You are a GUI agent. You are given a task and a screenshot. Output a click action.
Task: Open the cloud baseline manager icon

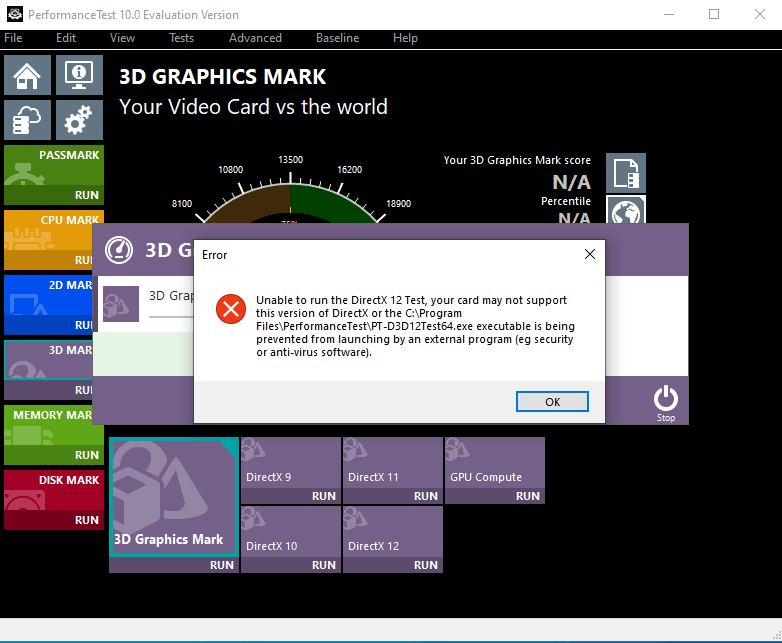[27, 120]
